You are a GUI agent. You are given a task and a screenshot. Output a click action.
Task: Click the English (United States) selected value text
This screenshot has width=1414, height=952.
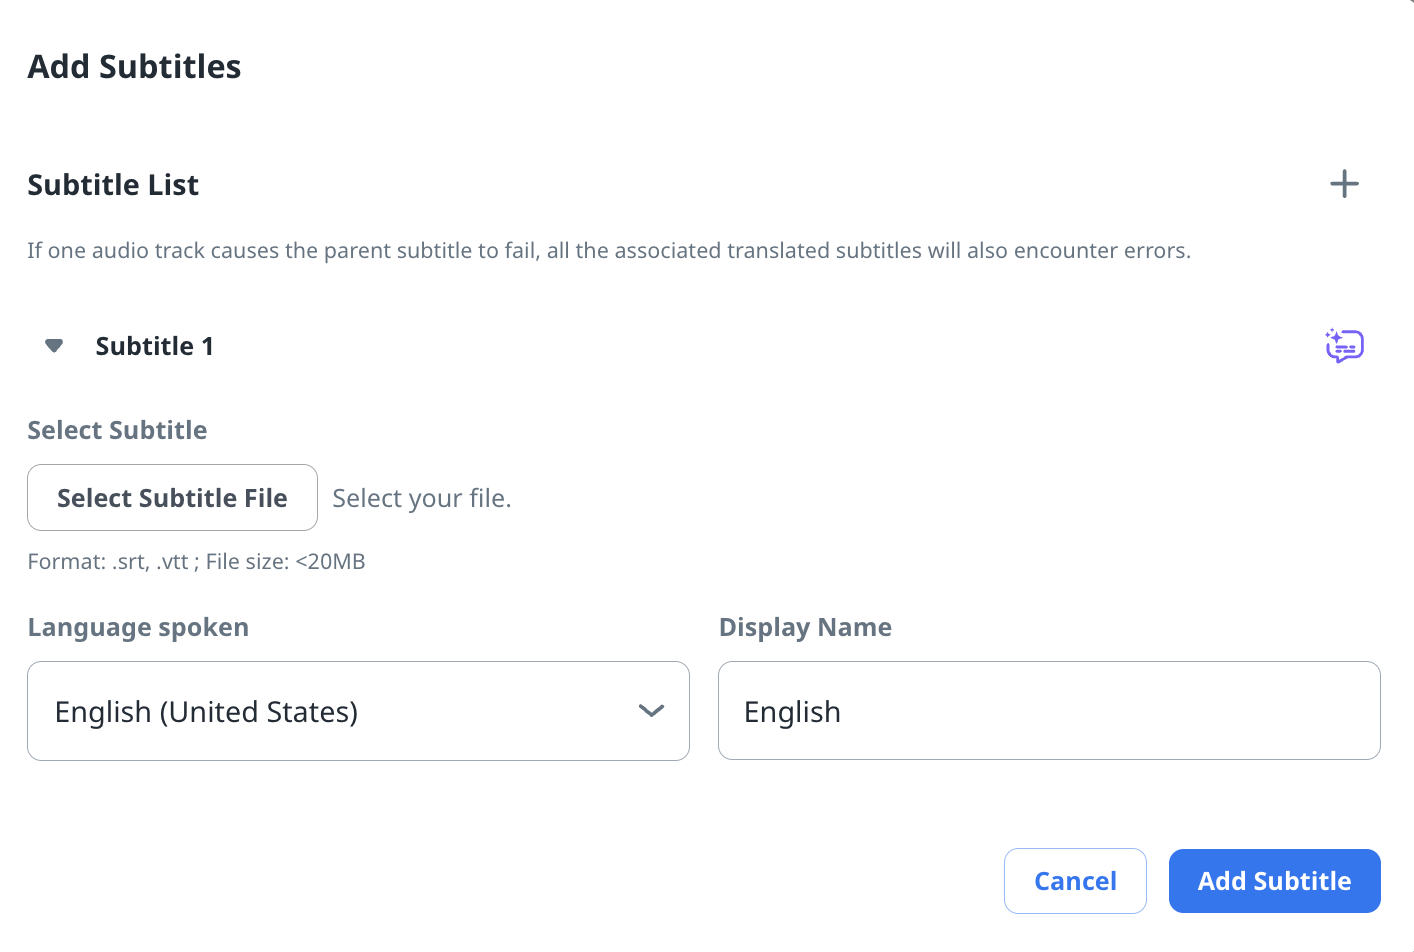[x=206, y=712]
